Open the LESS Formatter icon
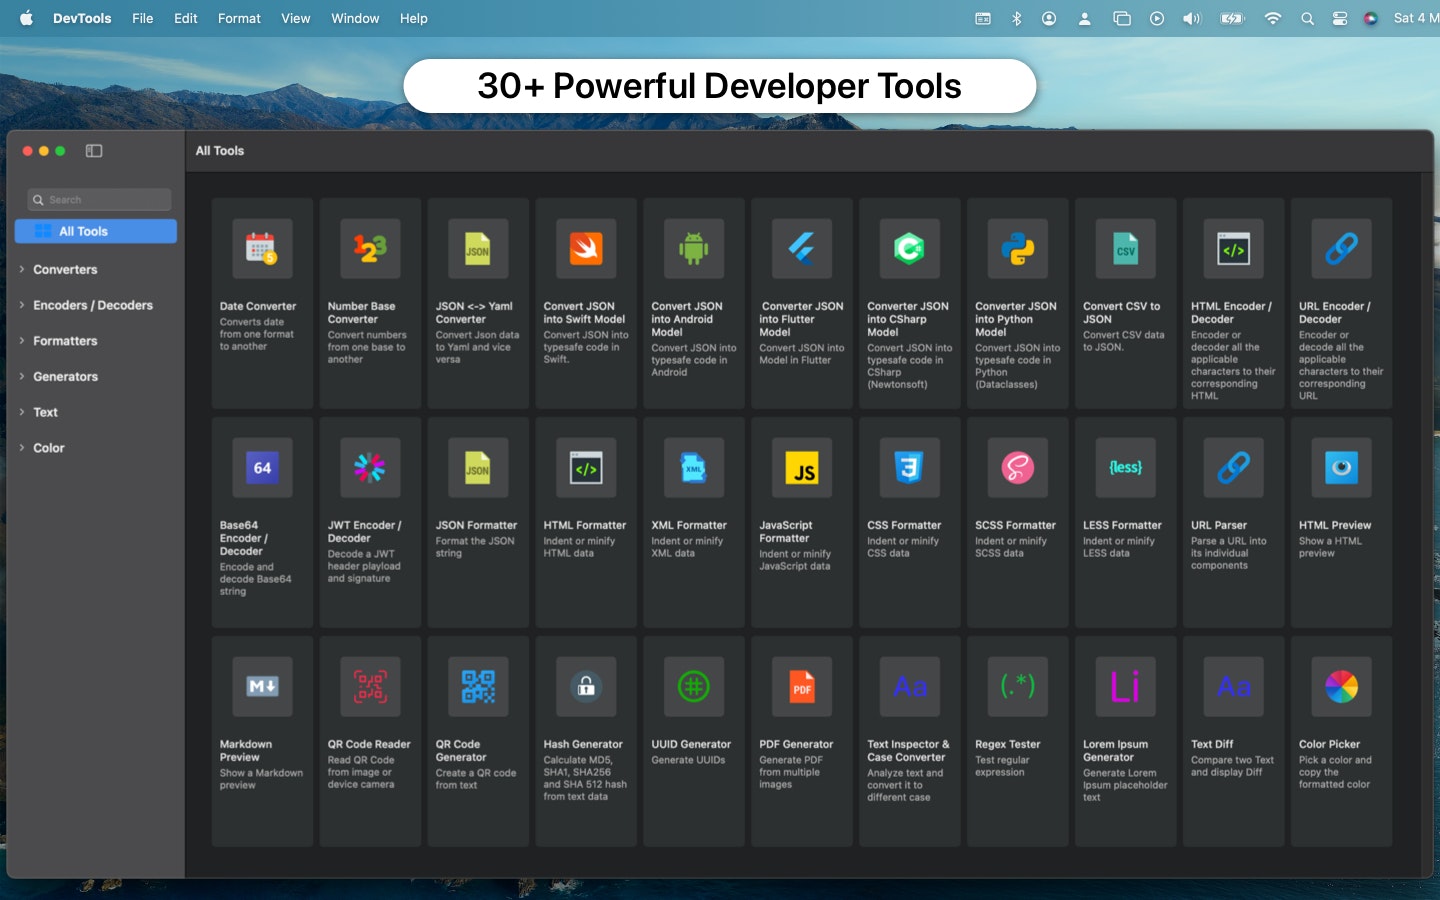The width and height of the screenshot is (1440, 900). pos(1126,467)
